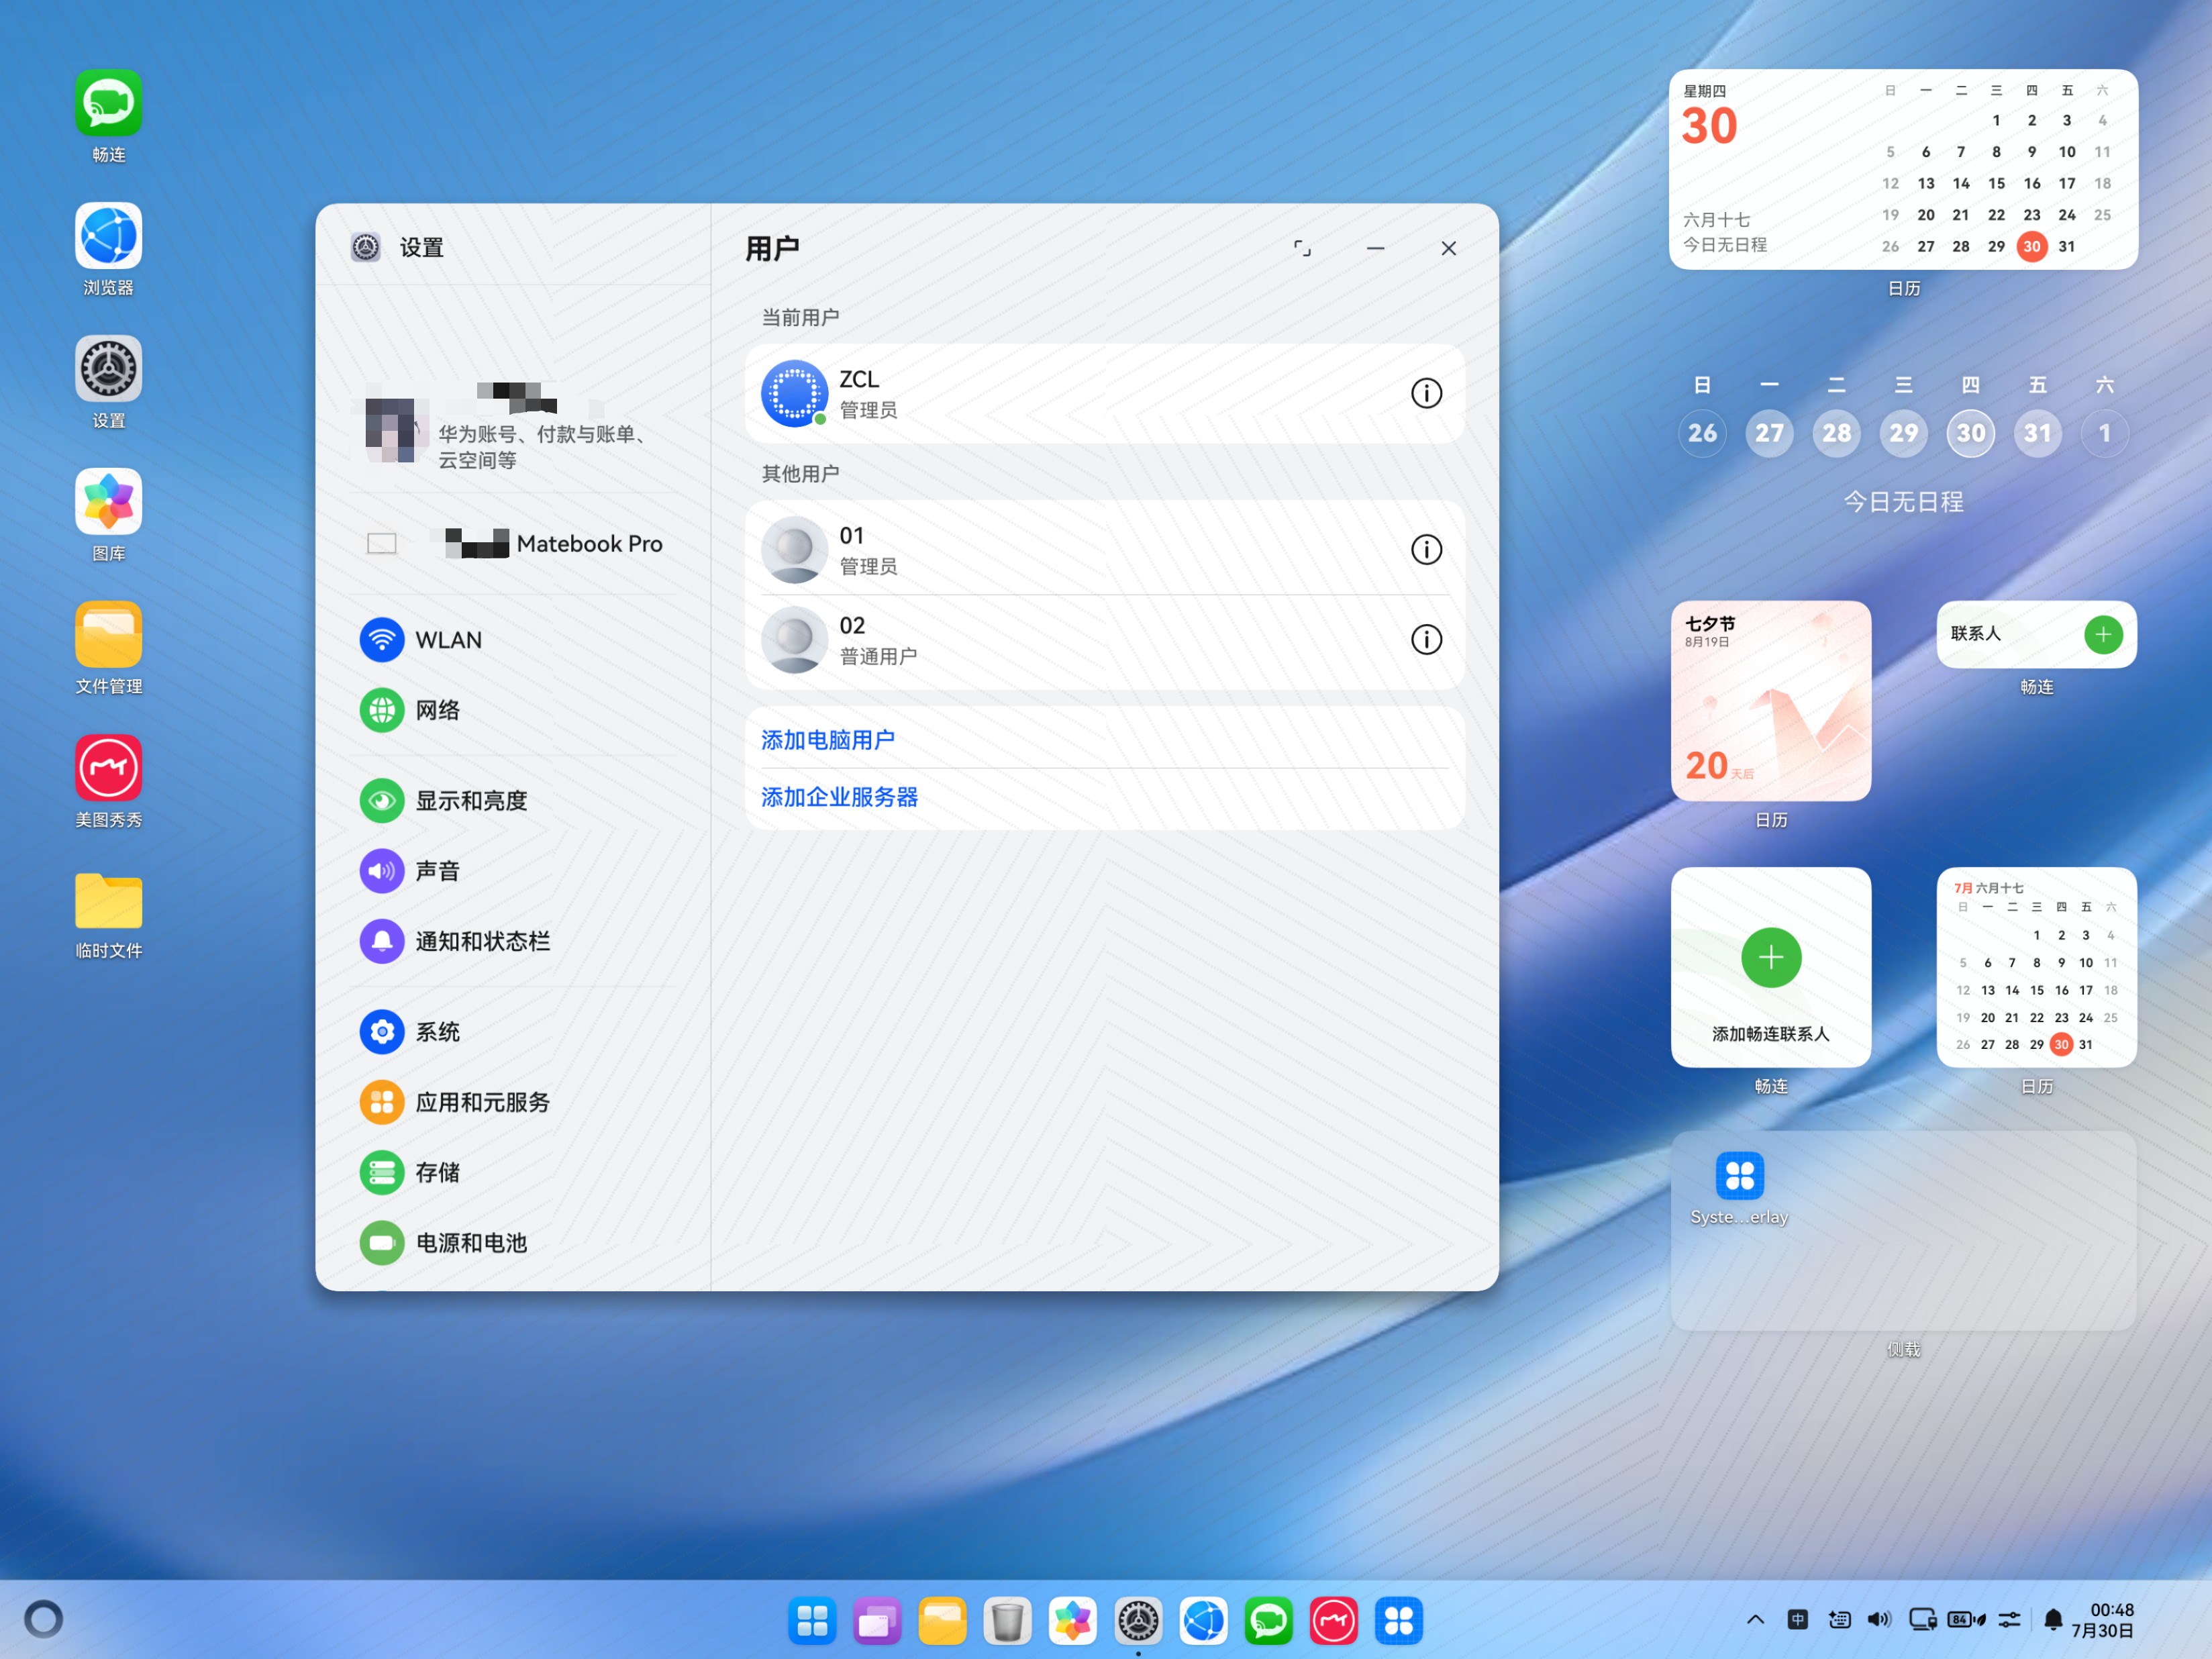This screenshot has width=2212, height=1659.
Task: Maximize the Settings window
Action: coord(1302,248)
